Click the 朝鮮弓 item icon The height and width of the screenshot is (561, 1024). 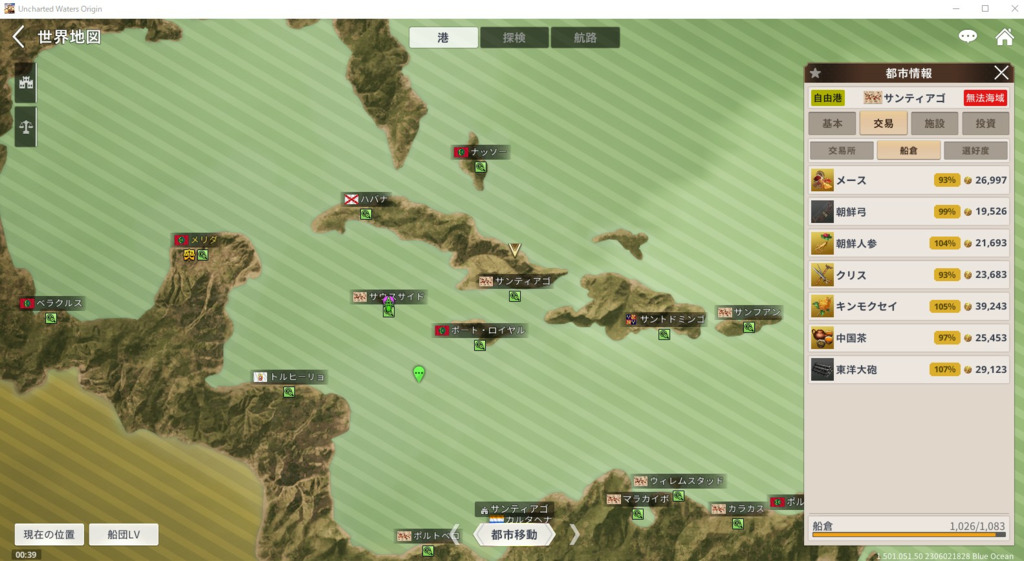[822, 212]
